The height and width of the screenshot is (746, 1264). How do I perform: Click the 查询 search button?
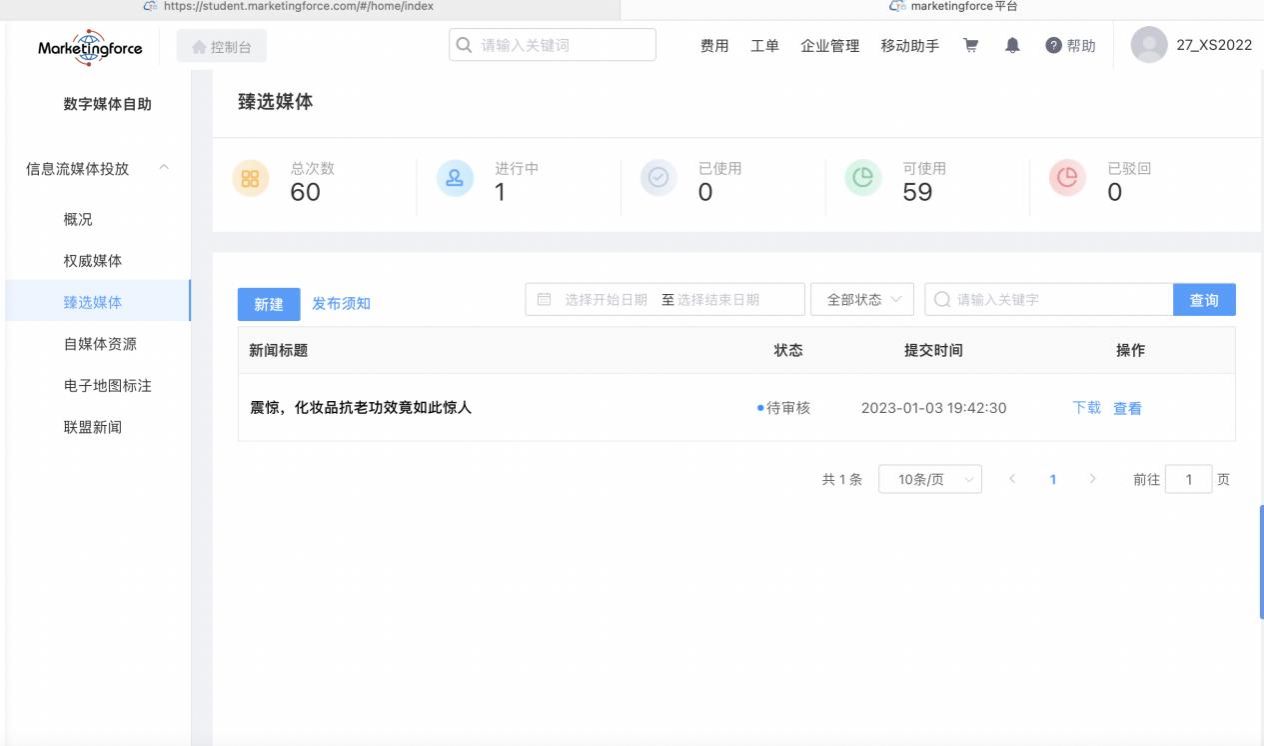(1203, 300)
